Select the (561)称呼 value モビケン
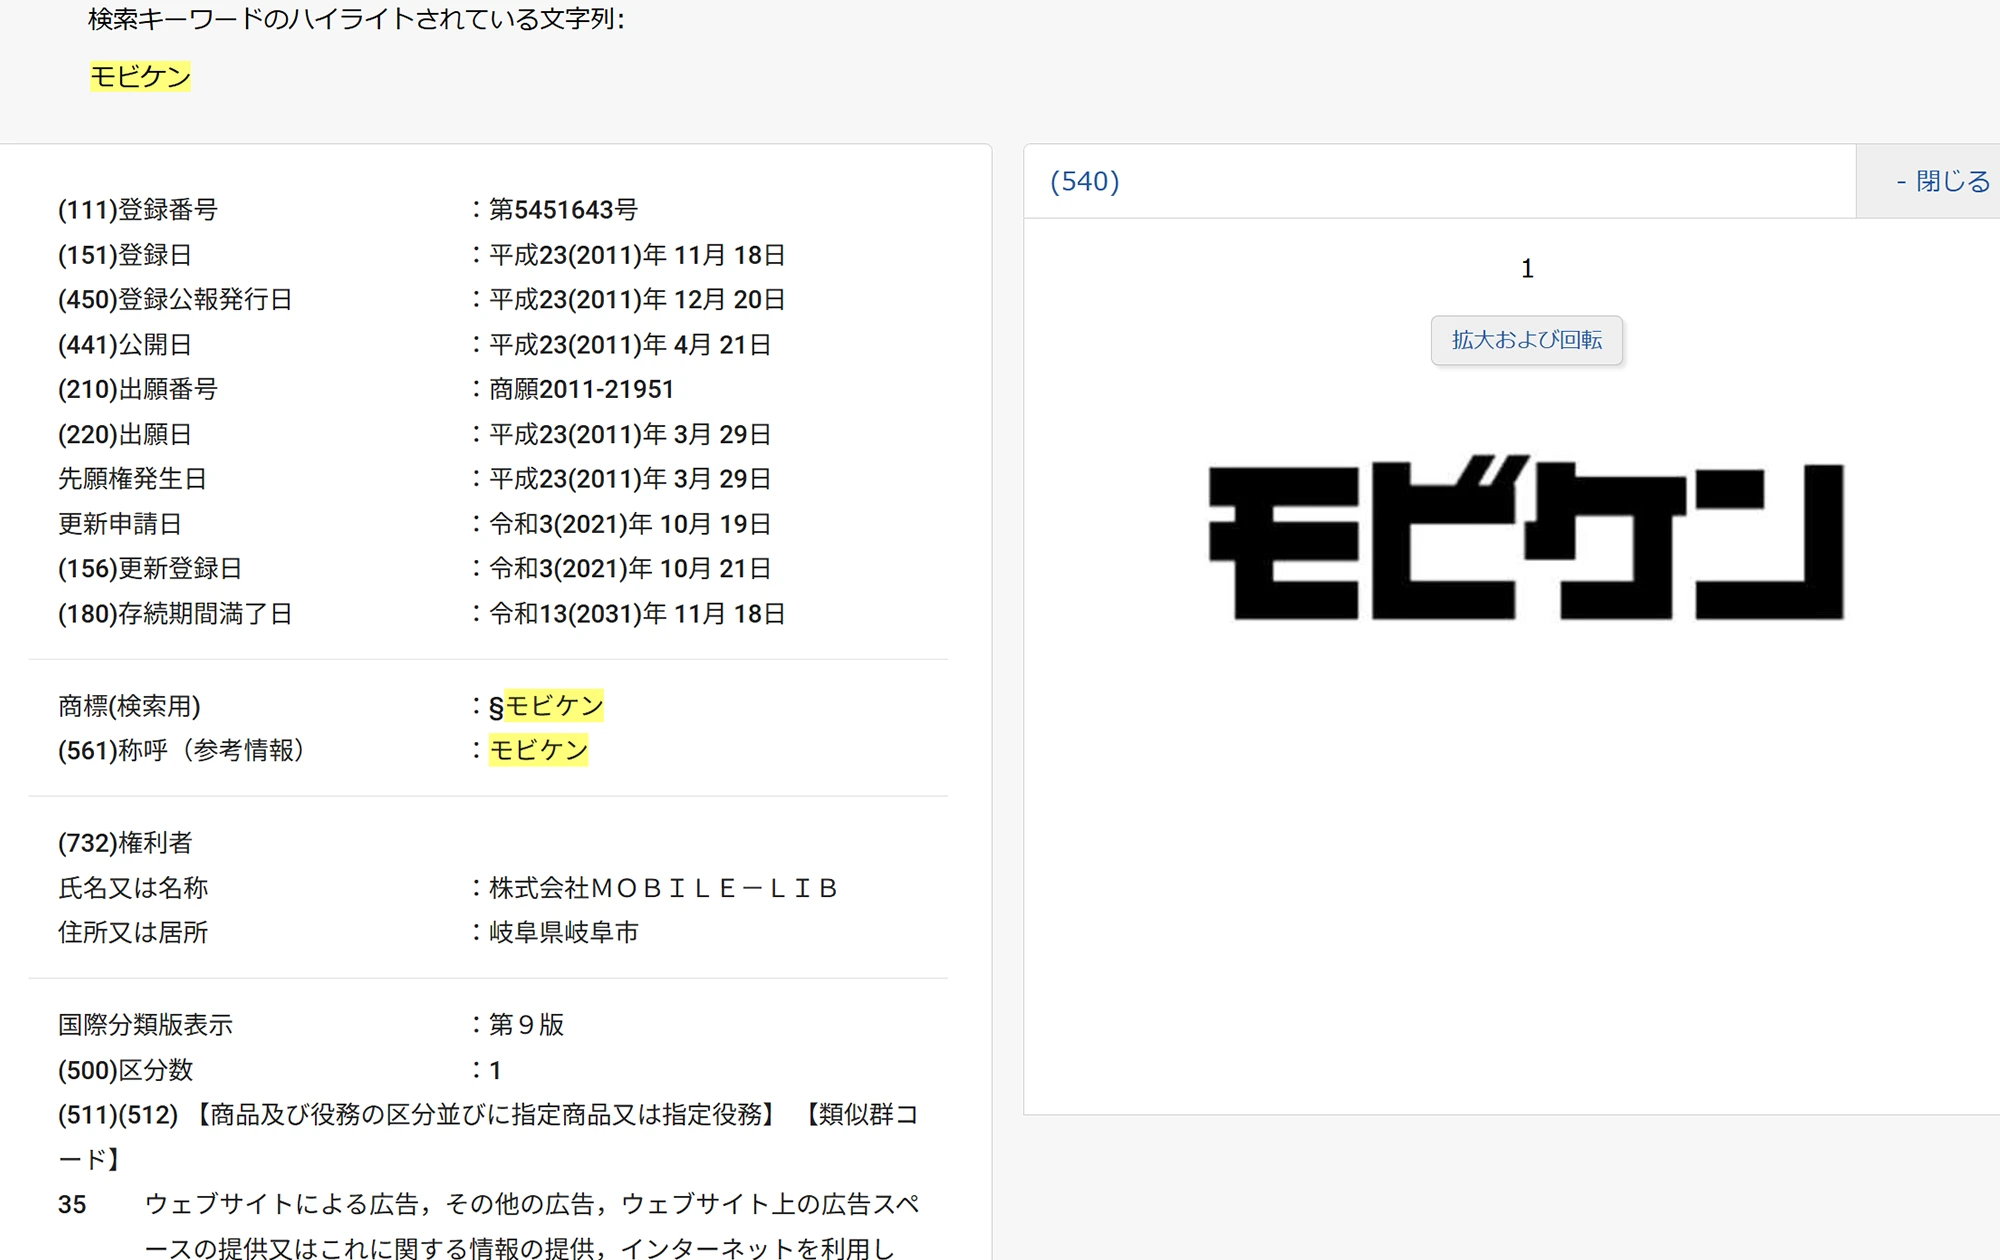Viewport: 2000px width, 1260px height. [x=538, y=750]
